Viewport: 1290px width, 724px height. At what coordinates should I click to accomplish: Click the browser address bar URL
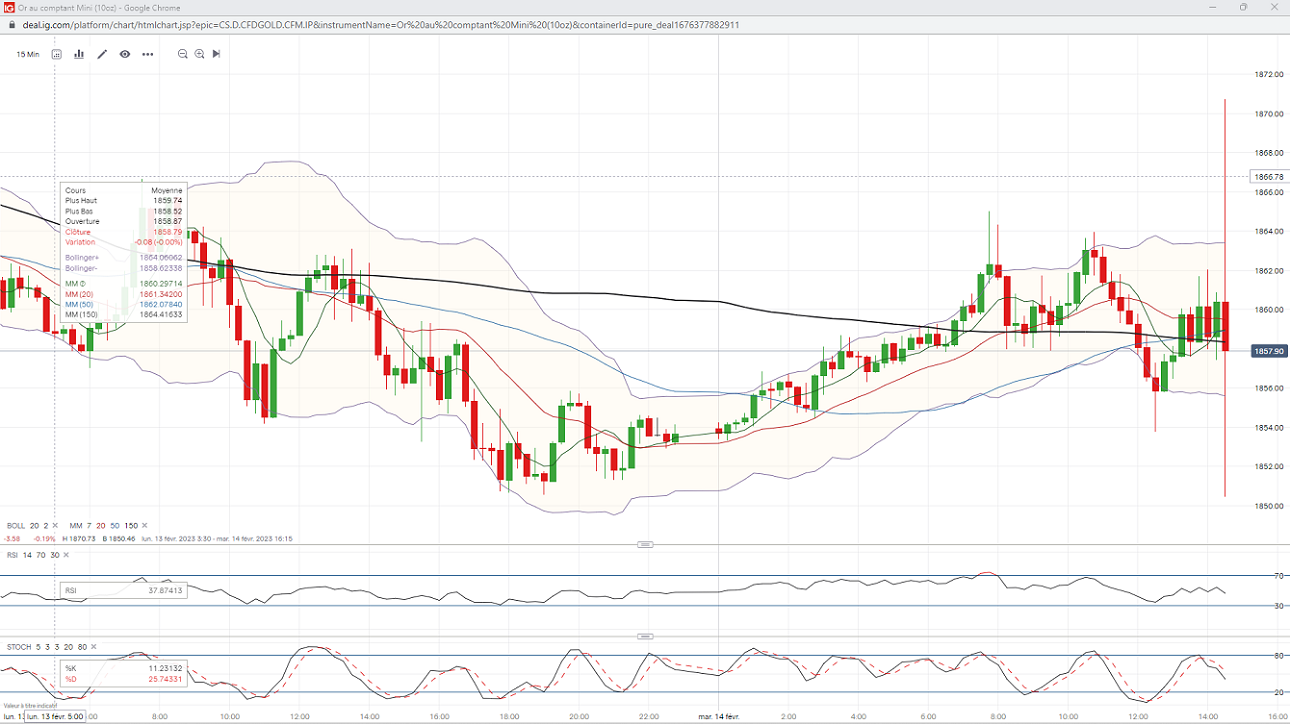coord(380,24)
